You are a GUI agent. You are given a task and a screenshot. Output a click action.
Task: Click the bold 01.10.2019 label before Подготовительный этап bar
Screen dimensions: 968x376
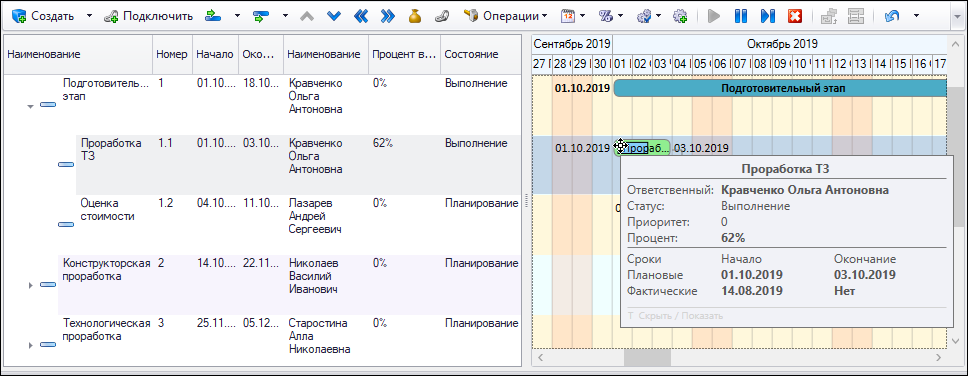pyautogui.click(x=582, y=88)
